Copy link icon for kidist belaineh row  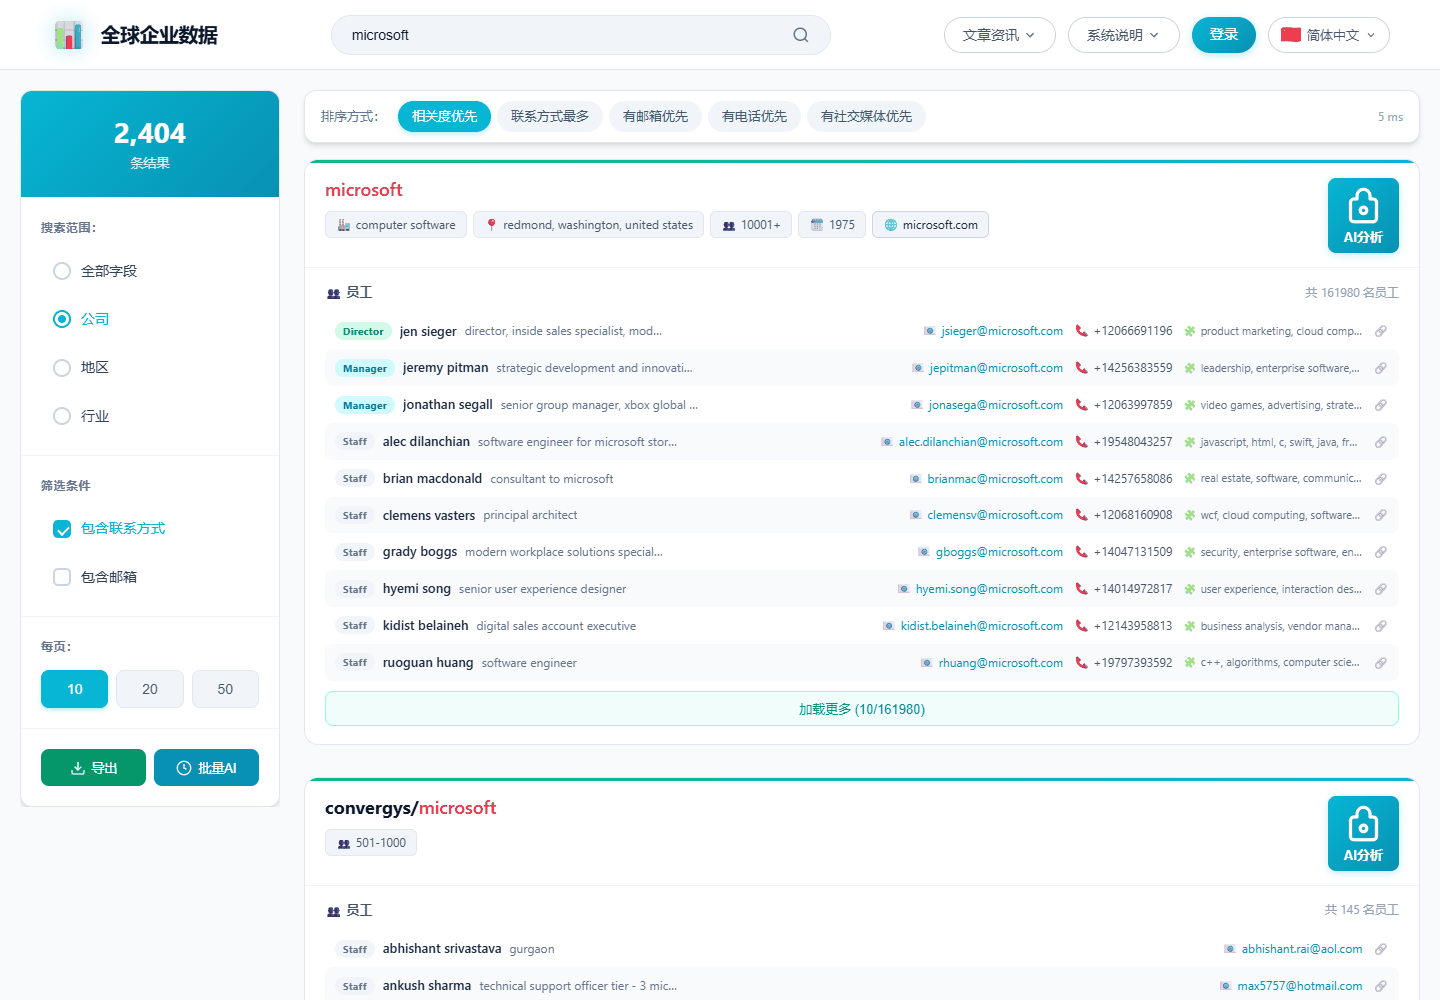[1381, 626]
